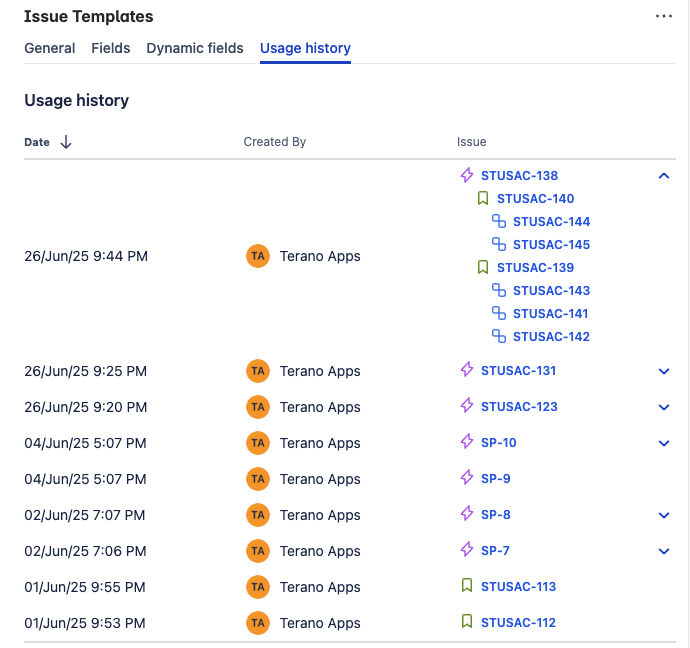Sort by Date using the arrow icon
The height and width of the screenshot is (648, 690).
tap(66, 142)
